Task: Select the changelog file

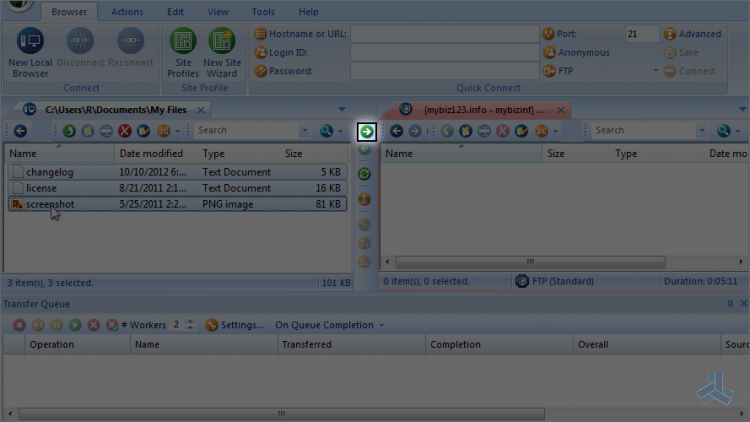Action: click(177, 172)
